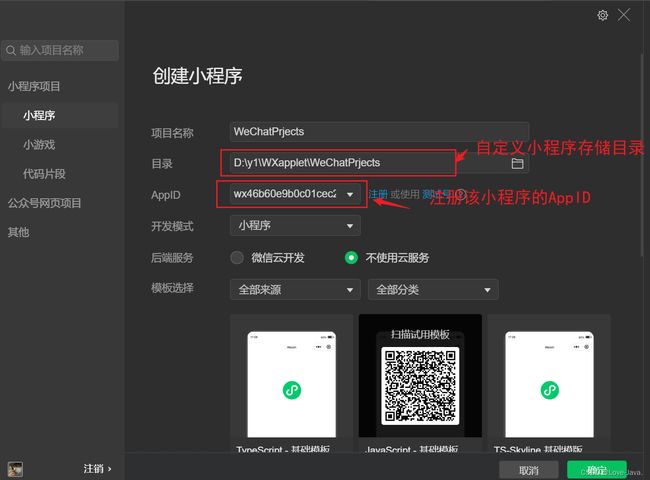Screen dimensions: 650x480
Task: Open the 全部来源 template source dropdown
Action: tap(295, 289)
